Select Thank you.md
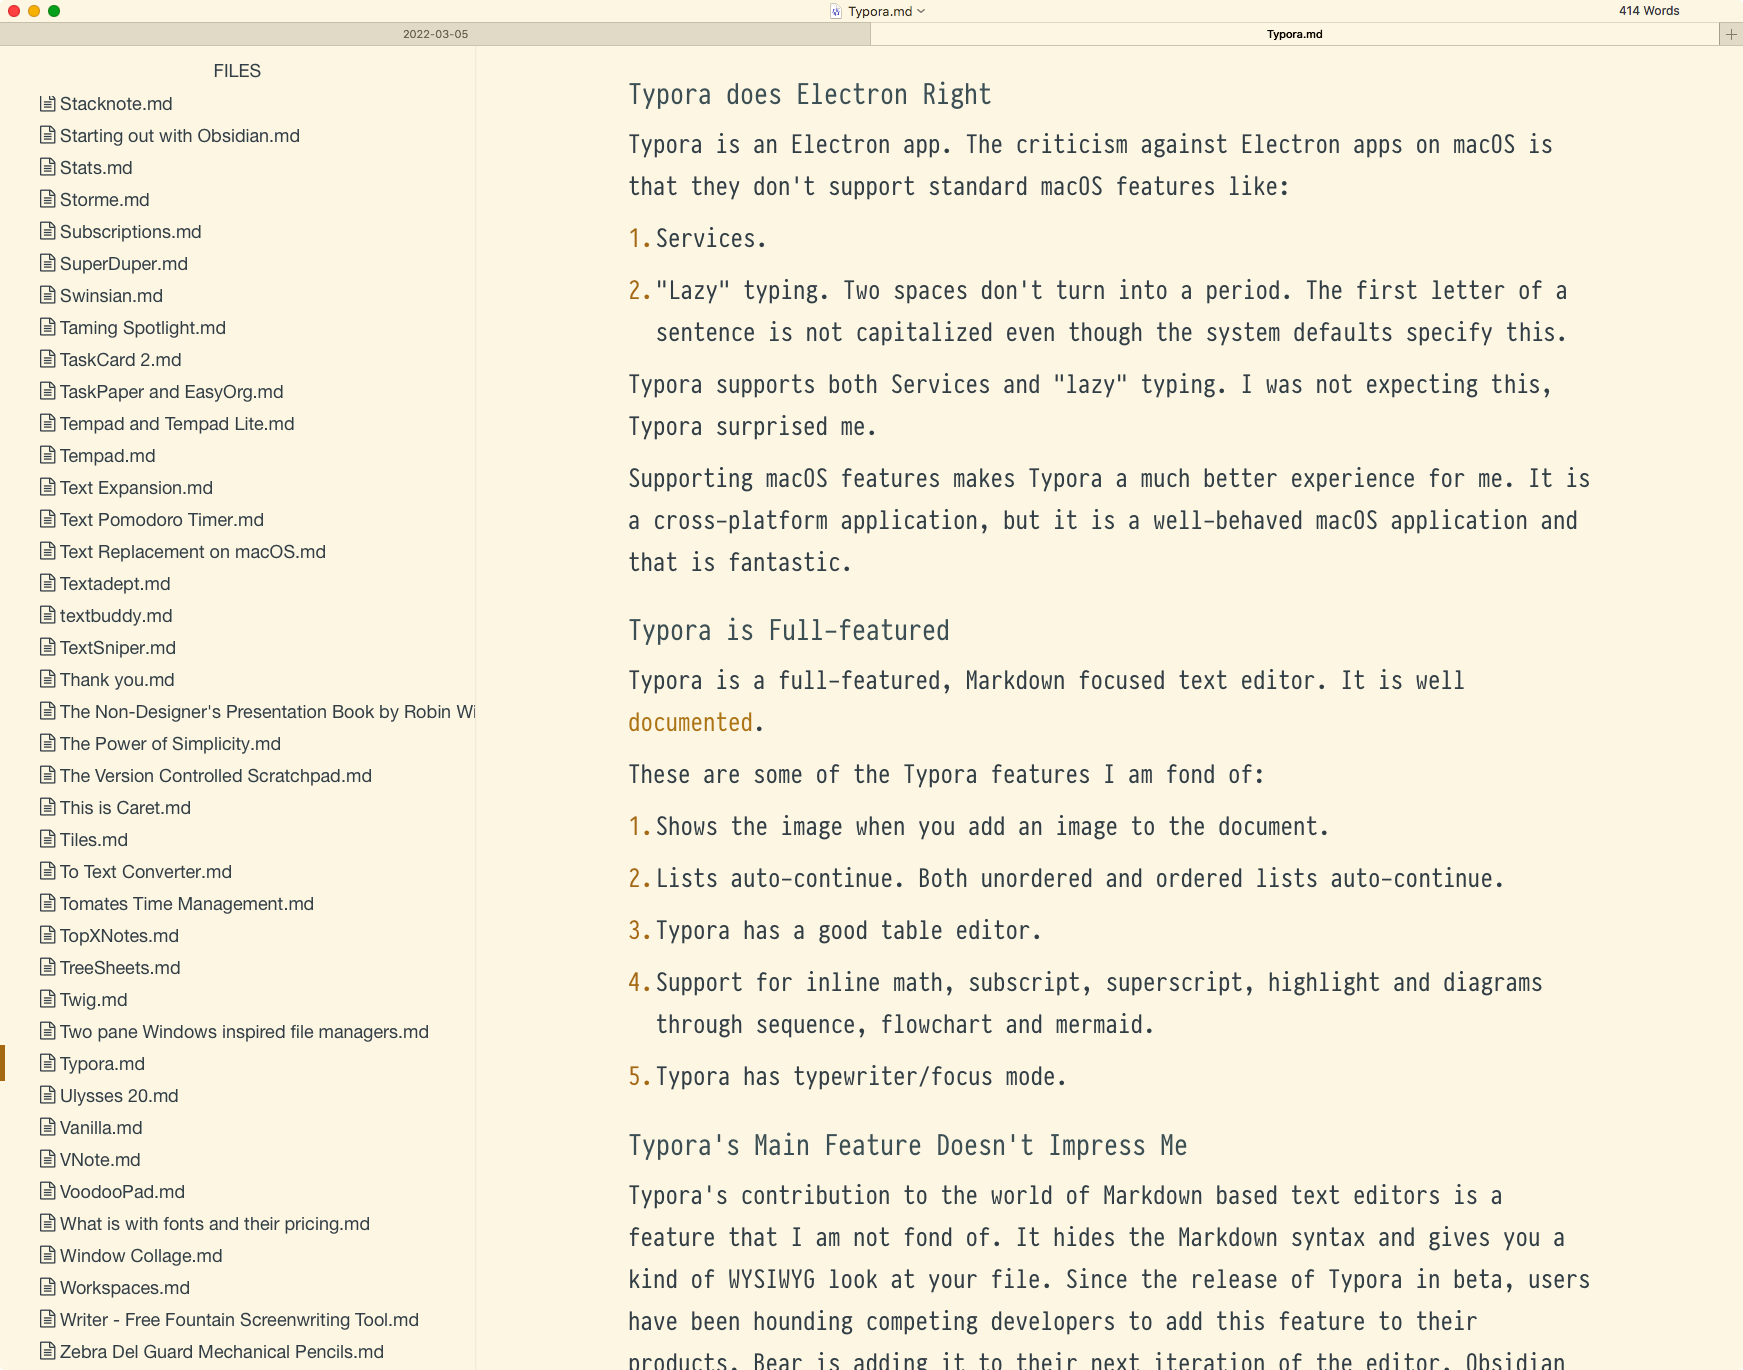Image resolution: width=1743 pixels, height=1370 pixels. coord(117,679)
